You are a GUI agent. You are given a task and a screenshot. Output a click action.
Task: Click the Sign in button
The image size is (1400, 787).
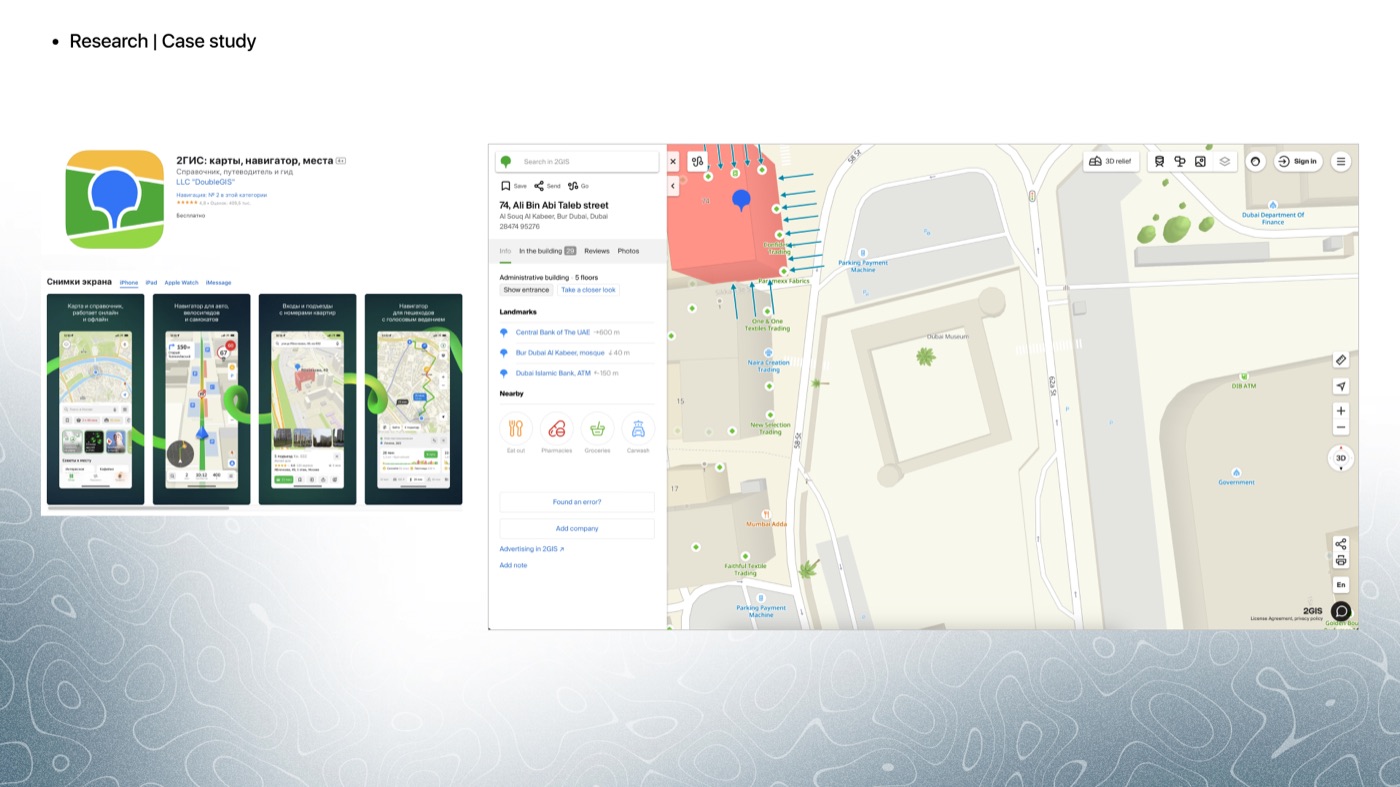point(1298,161)
